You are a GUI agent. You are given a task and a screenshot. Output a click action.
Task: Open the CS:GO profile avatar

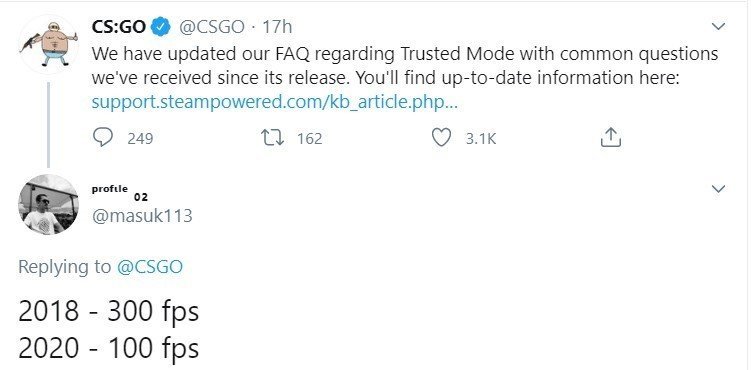click(49, 44)
